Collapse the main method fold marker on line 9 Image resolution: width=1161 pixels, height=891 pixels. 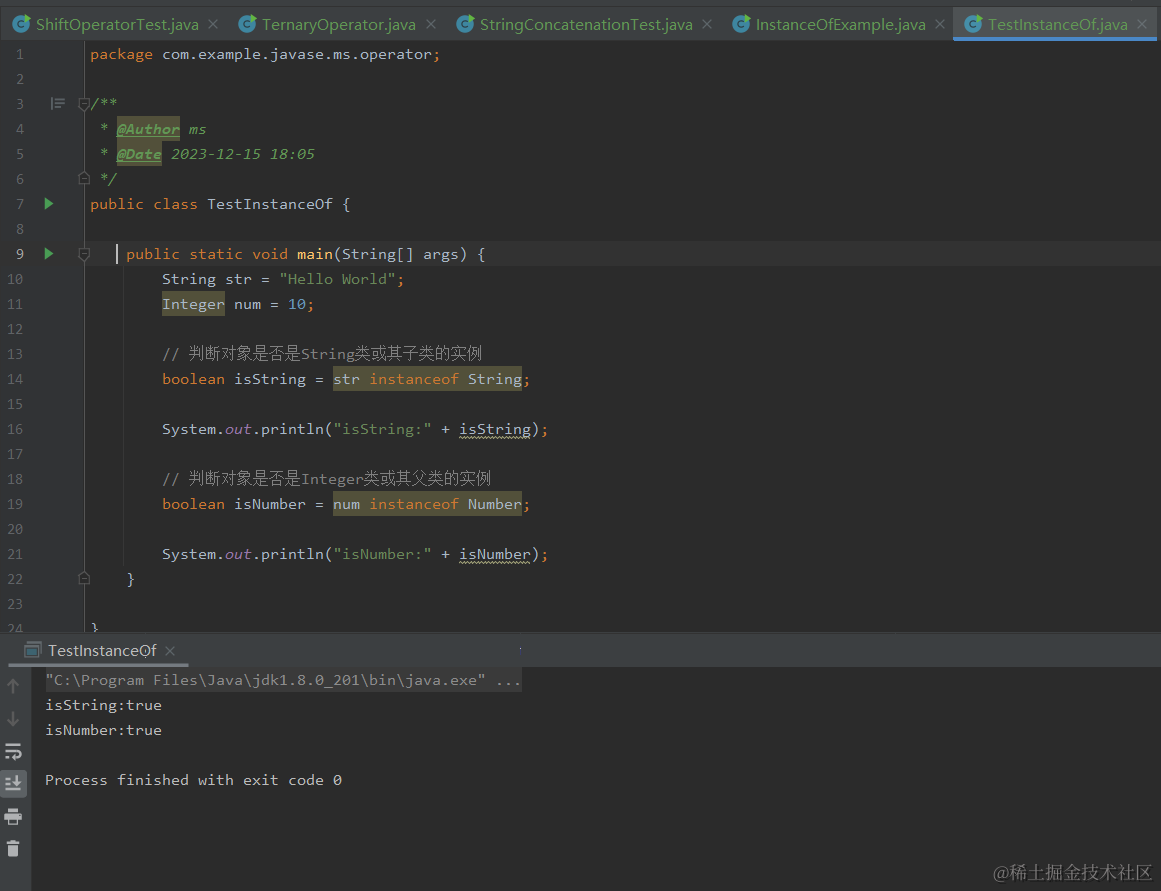[x=84, y=254]
